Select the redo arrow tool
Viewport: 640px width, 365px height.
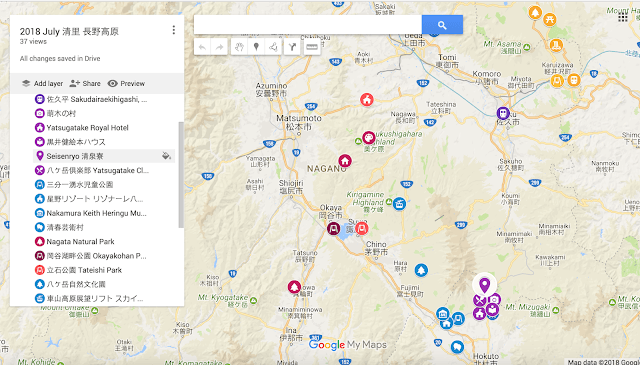[x=220, y=47]
